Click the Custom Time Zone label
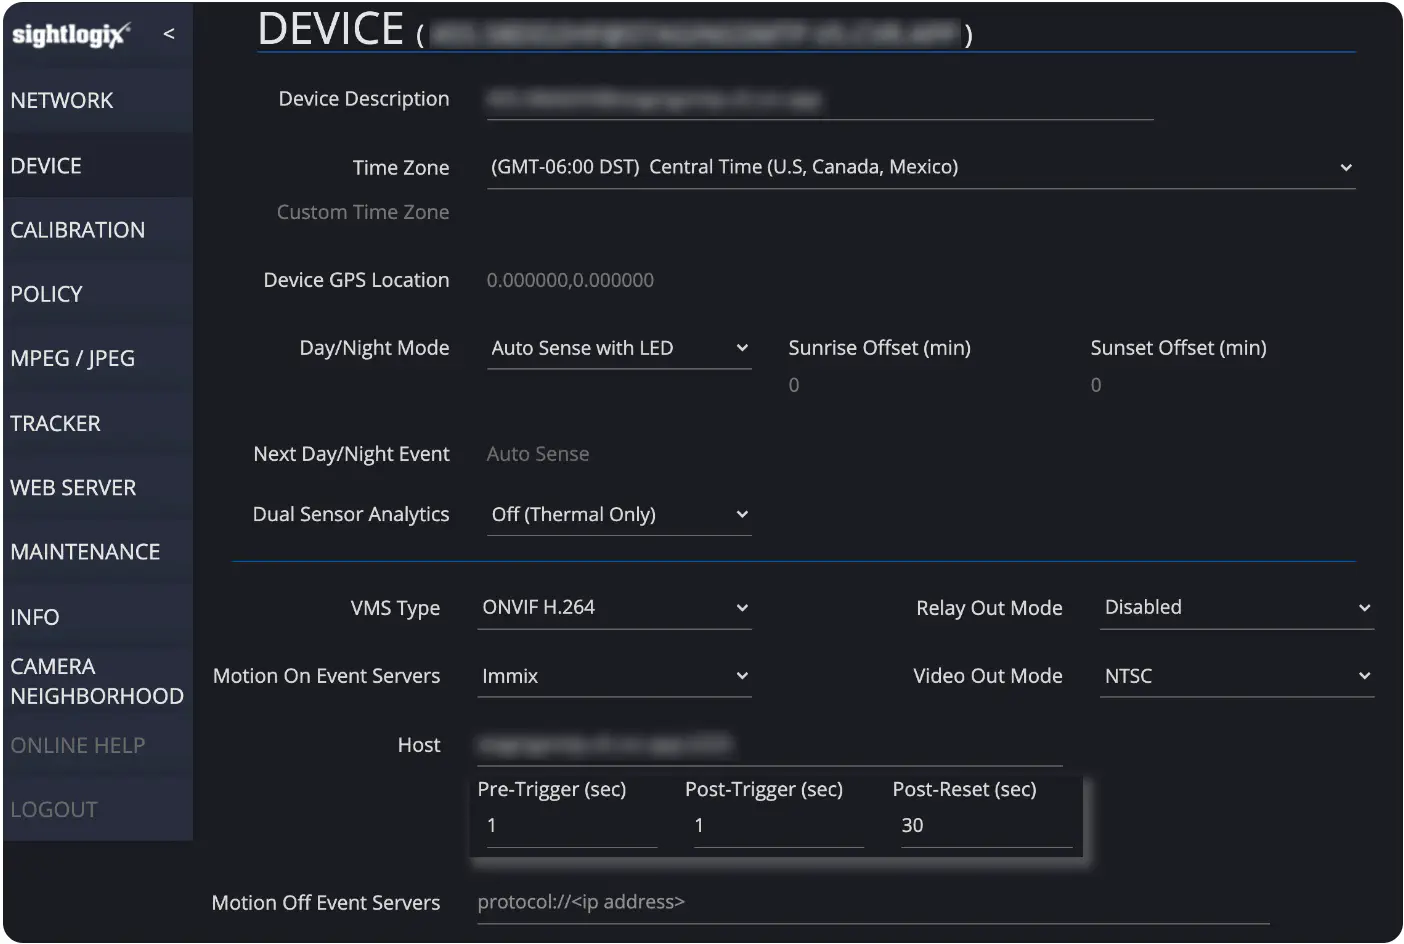Screen dimensions: 1404x944 (x=363, y=212)
